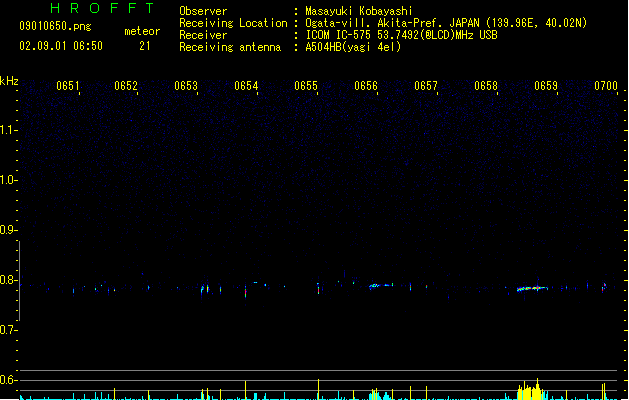Click the 'Receiving Location' label
The width and height of the screenshot is (629, 400).
pos(233,23)
